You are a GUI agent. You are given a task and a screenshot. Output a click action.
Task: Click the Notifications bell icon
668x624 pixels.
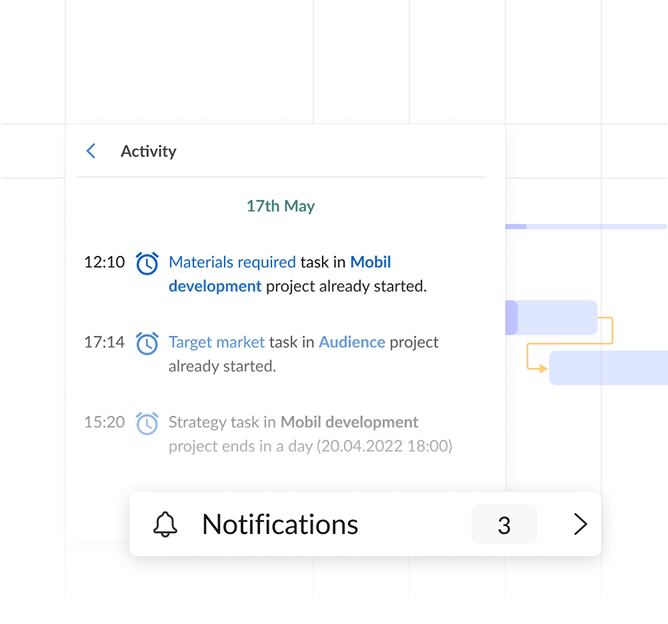pos(165,525)
